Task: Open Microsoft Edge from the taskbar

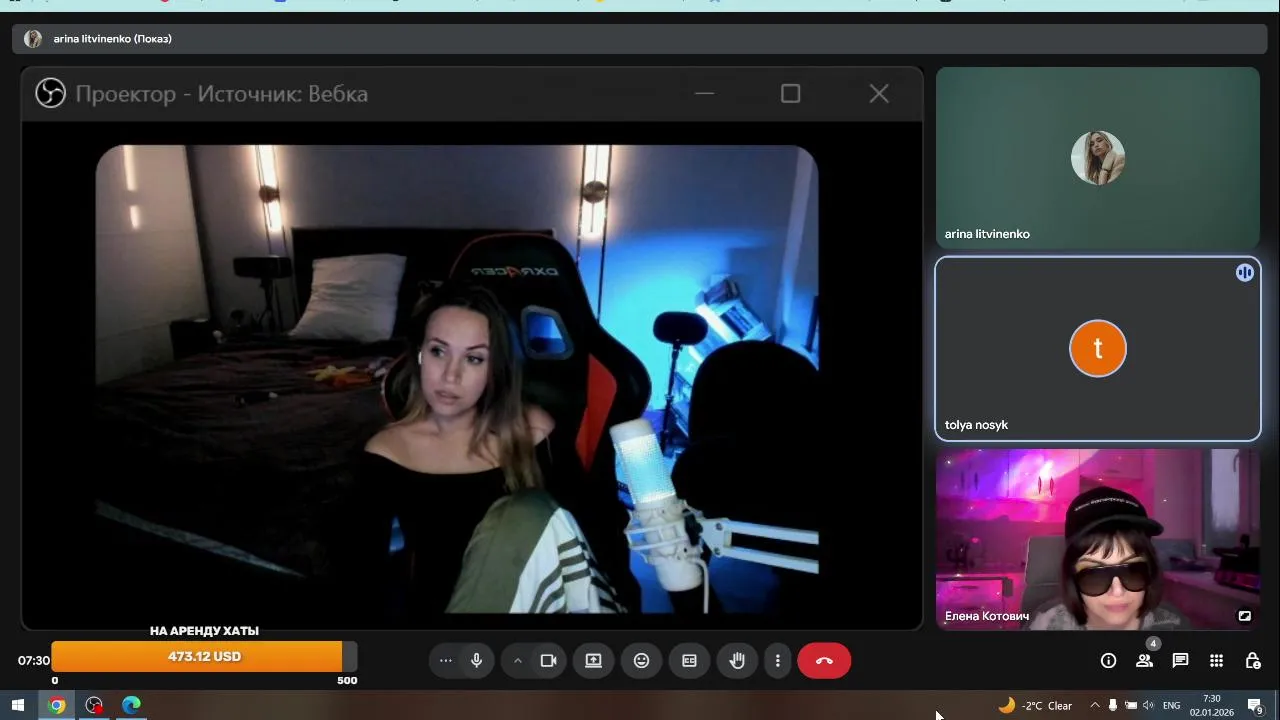Action: [132, 705]
